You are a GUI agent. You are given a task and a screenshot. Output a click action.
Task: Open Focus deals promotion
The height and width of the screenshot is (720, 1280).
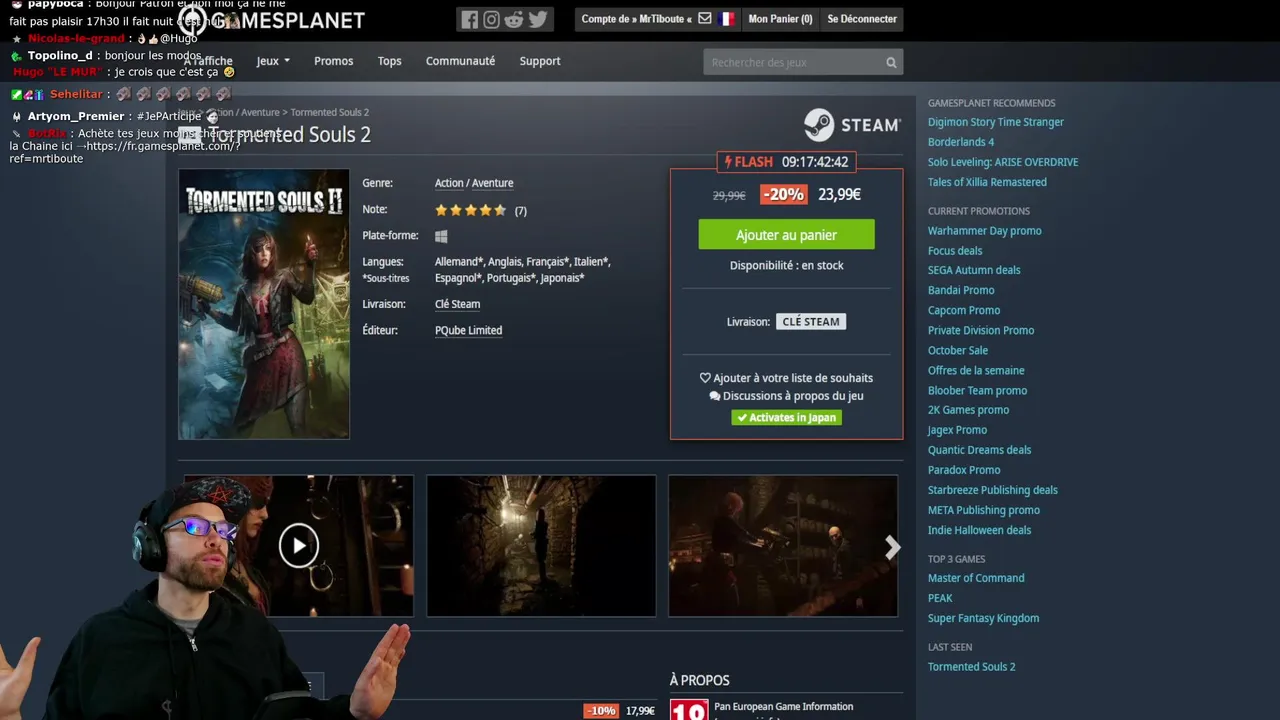[955, 251]
